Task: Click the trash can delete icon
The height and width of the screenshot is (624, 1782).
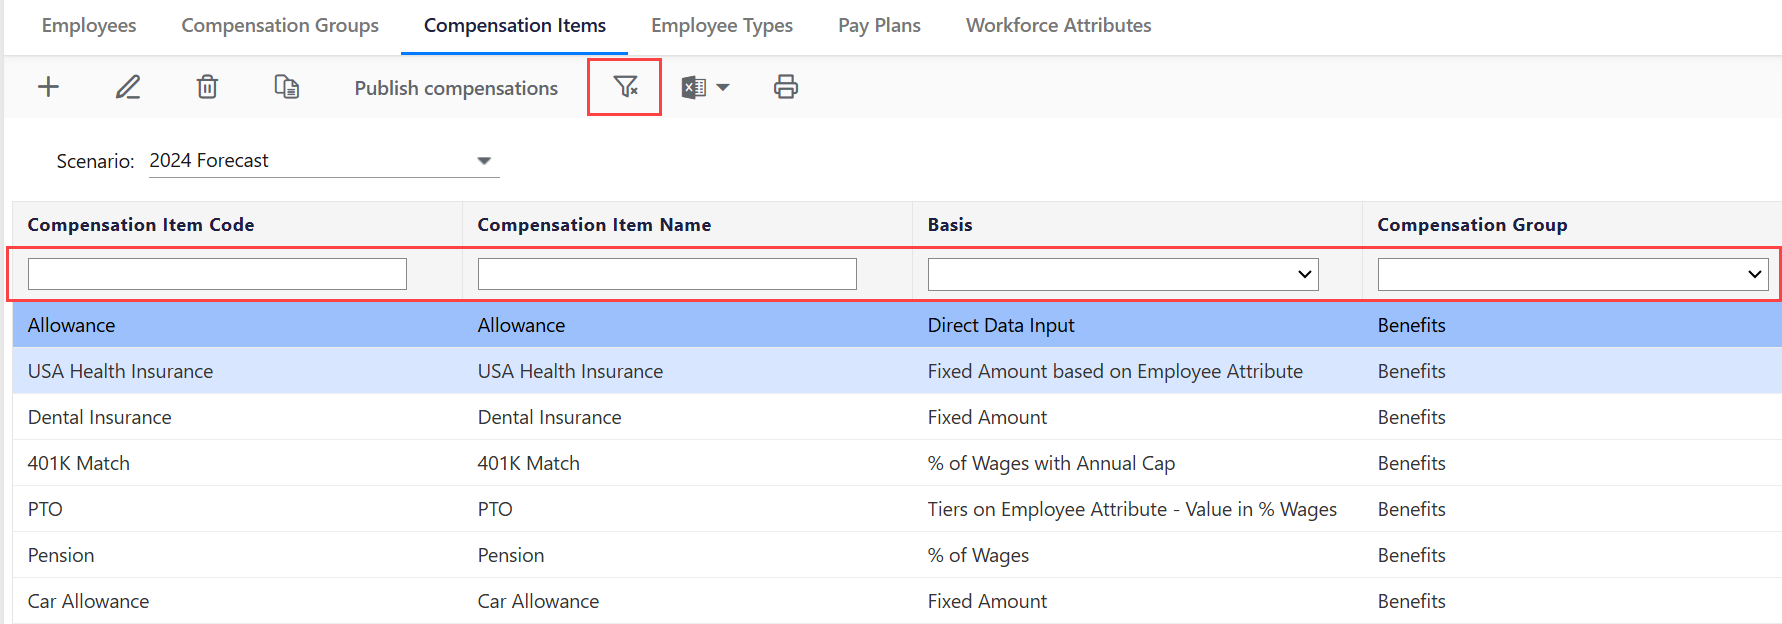Action: coord(207,87)
